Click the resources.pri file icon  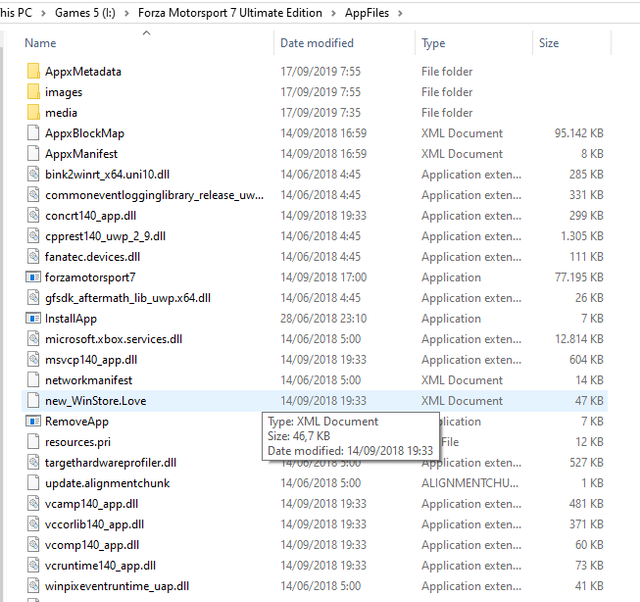click(x=33, y=442)
